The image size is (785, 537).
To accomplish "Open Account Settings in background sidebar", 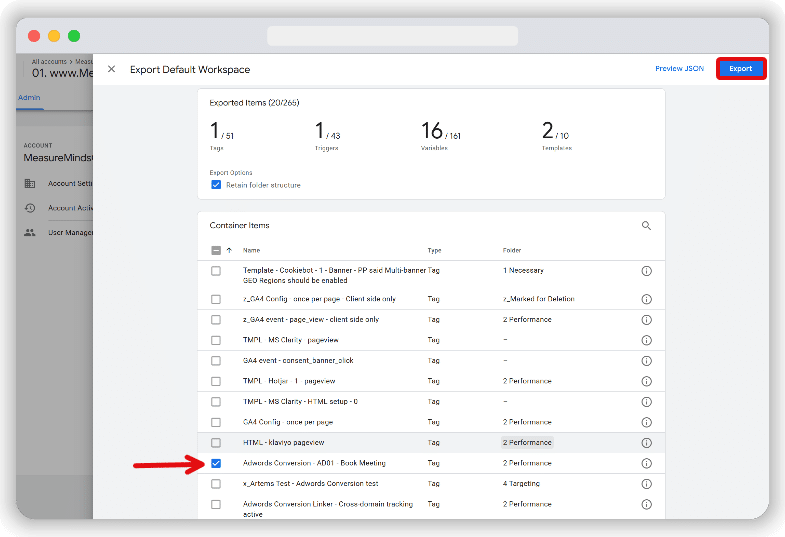I will pos(70,184).
